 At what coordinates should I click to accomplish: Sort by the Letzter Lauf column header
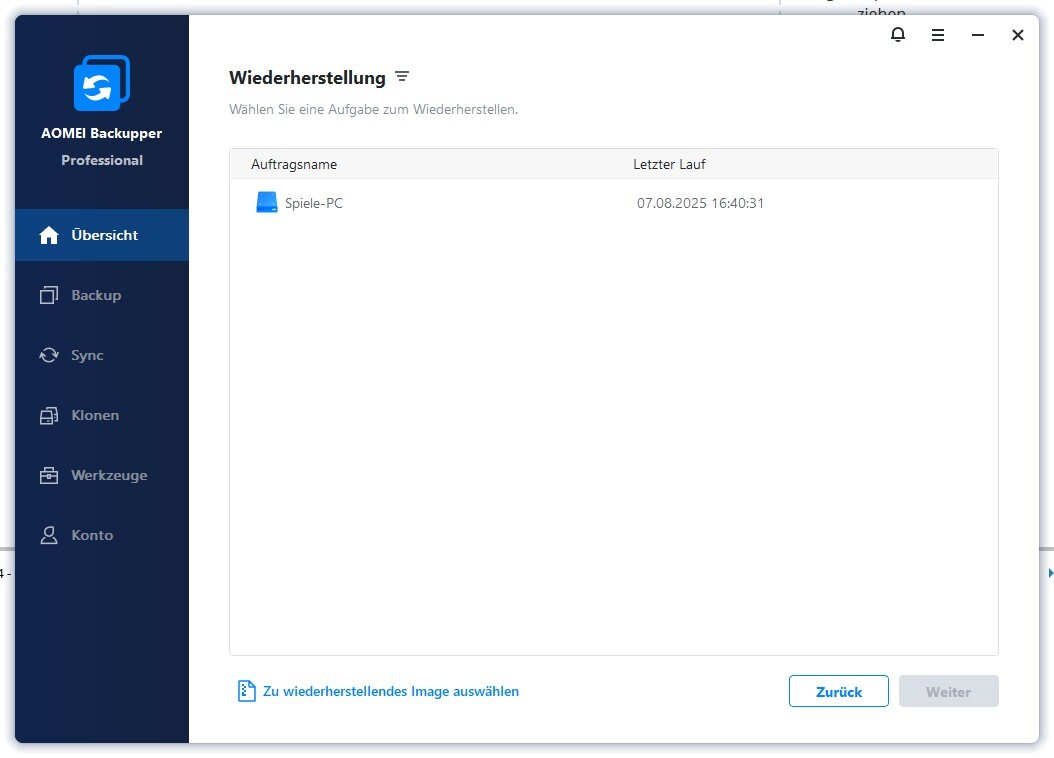669,164
